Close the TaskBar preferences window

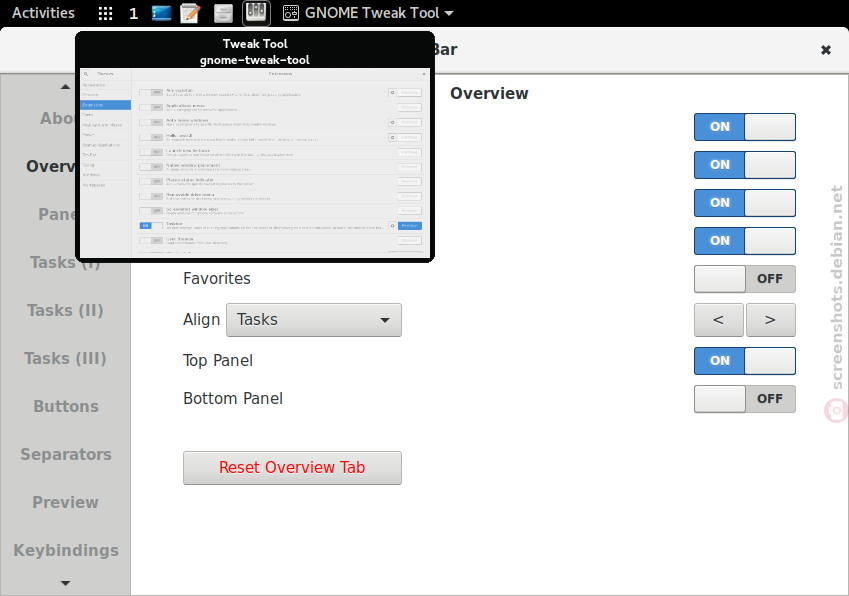(x=826, y=50)
